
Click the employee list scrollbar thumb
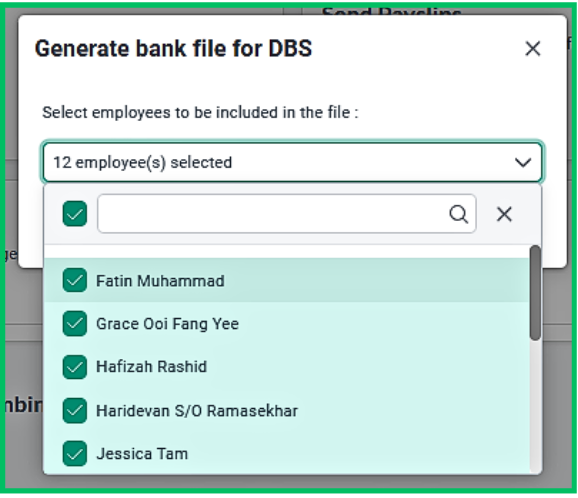[535, 293]
